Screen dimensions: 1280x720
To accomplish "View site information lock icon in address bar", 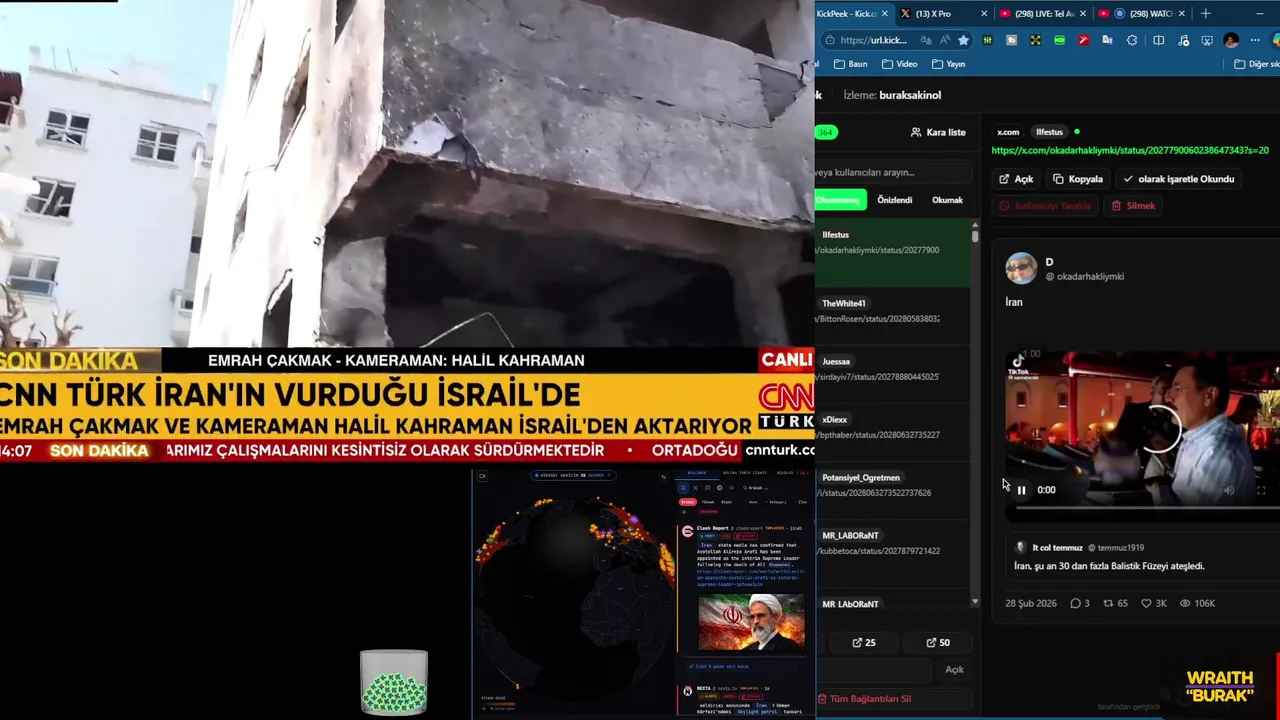I will click(829, 40).
